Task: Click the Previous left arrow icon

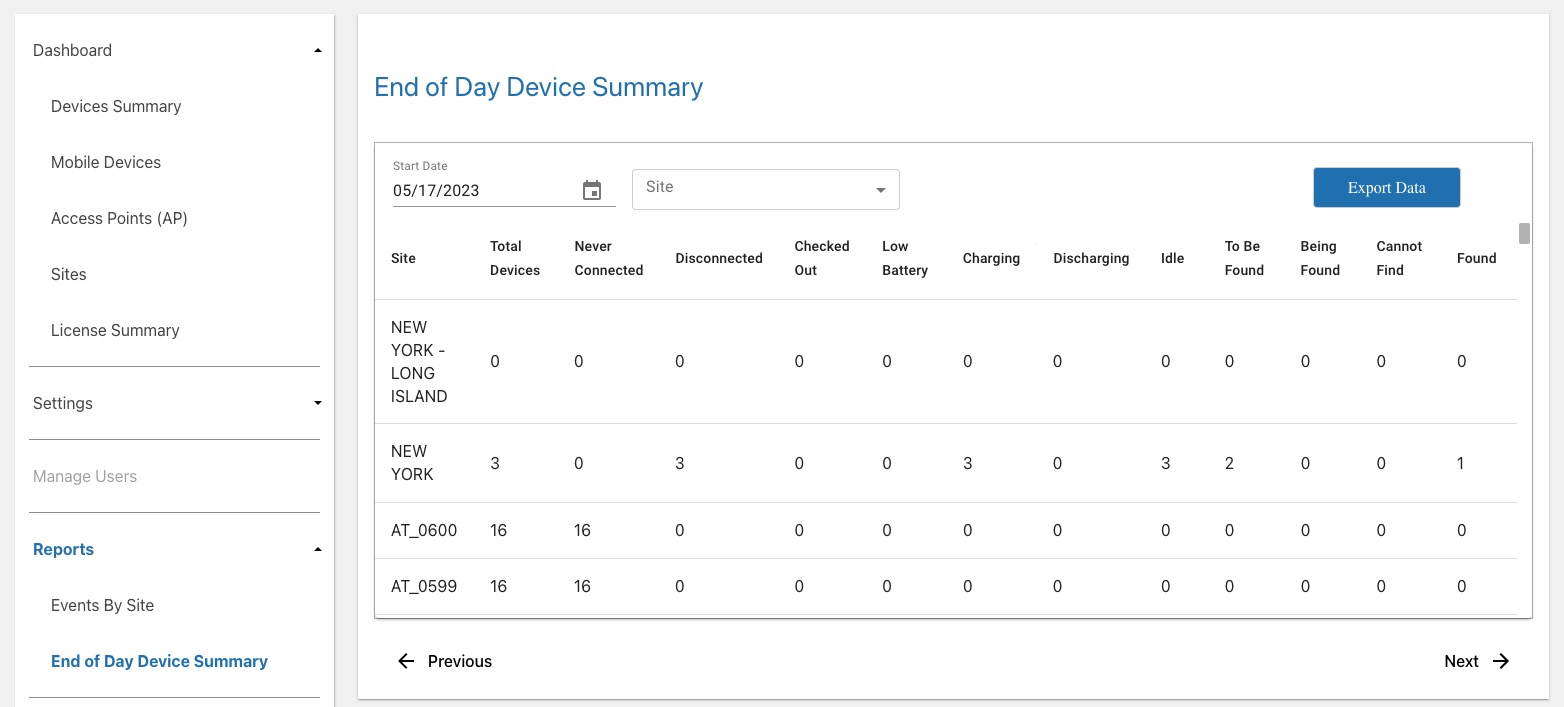Action: 406,661
